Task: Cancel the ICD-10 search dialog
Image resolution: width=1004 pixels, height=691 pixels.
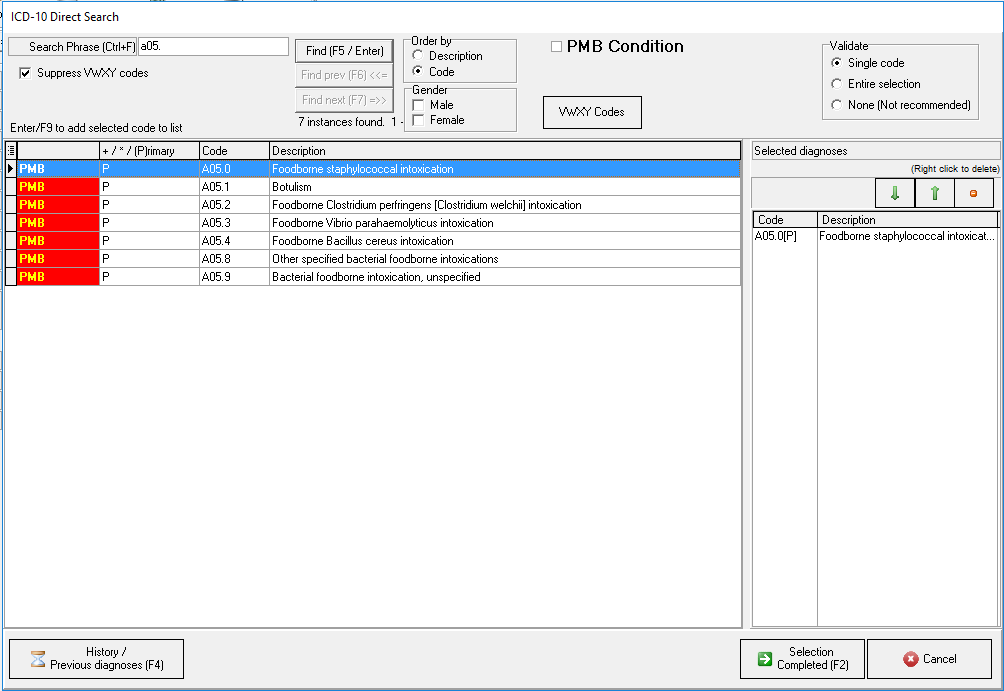Action: pyautogui.click(x=929, y=659)
